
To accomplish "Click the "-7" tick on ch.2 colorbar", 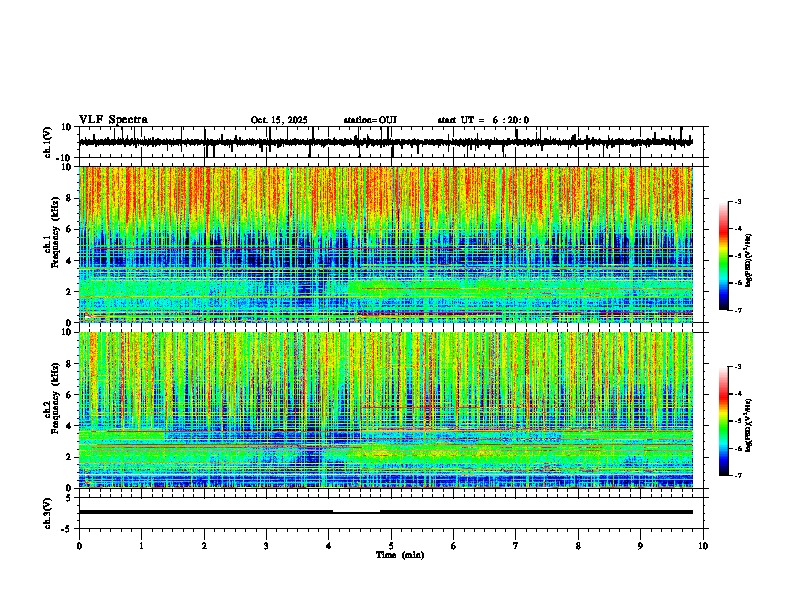I will pos(737,476).
